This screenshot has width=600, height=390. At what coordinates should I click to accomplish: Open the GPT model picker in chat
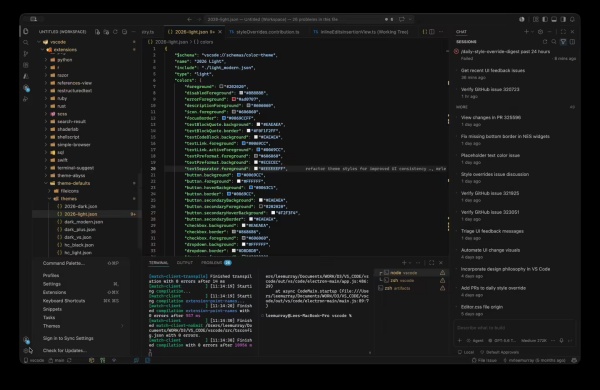pos(502,340)
